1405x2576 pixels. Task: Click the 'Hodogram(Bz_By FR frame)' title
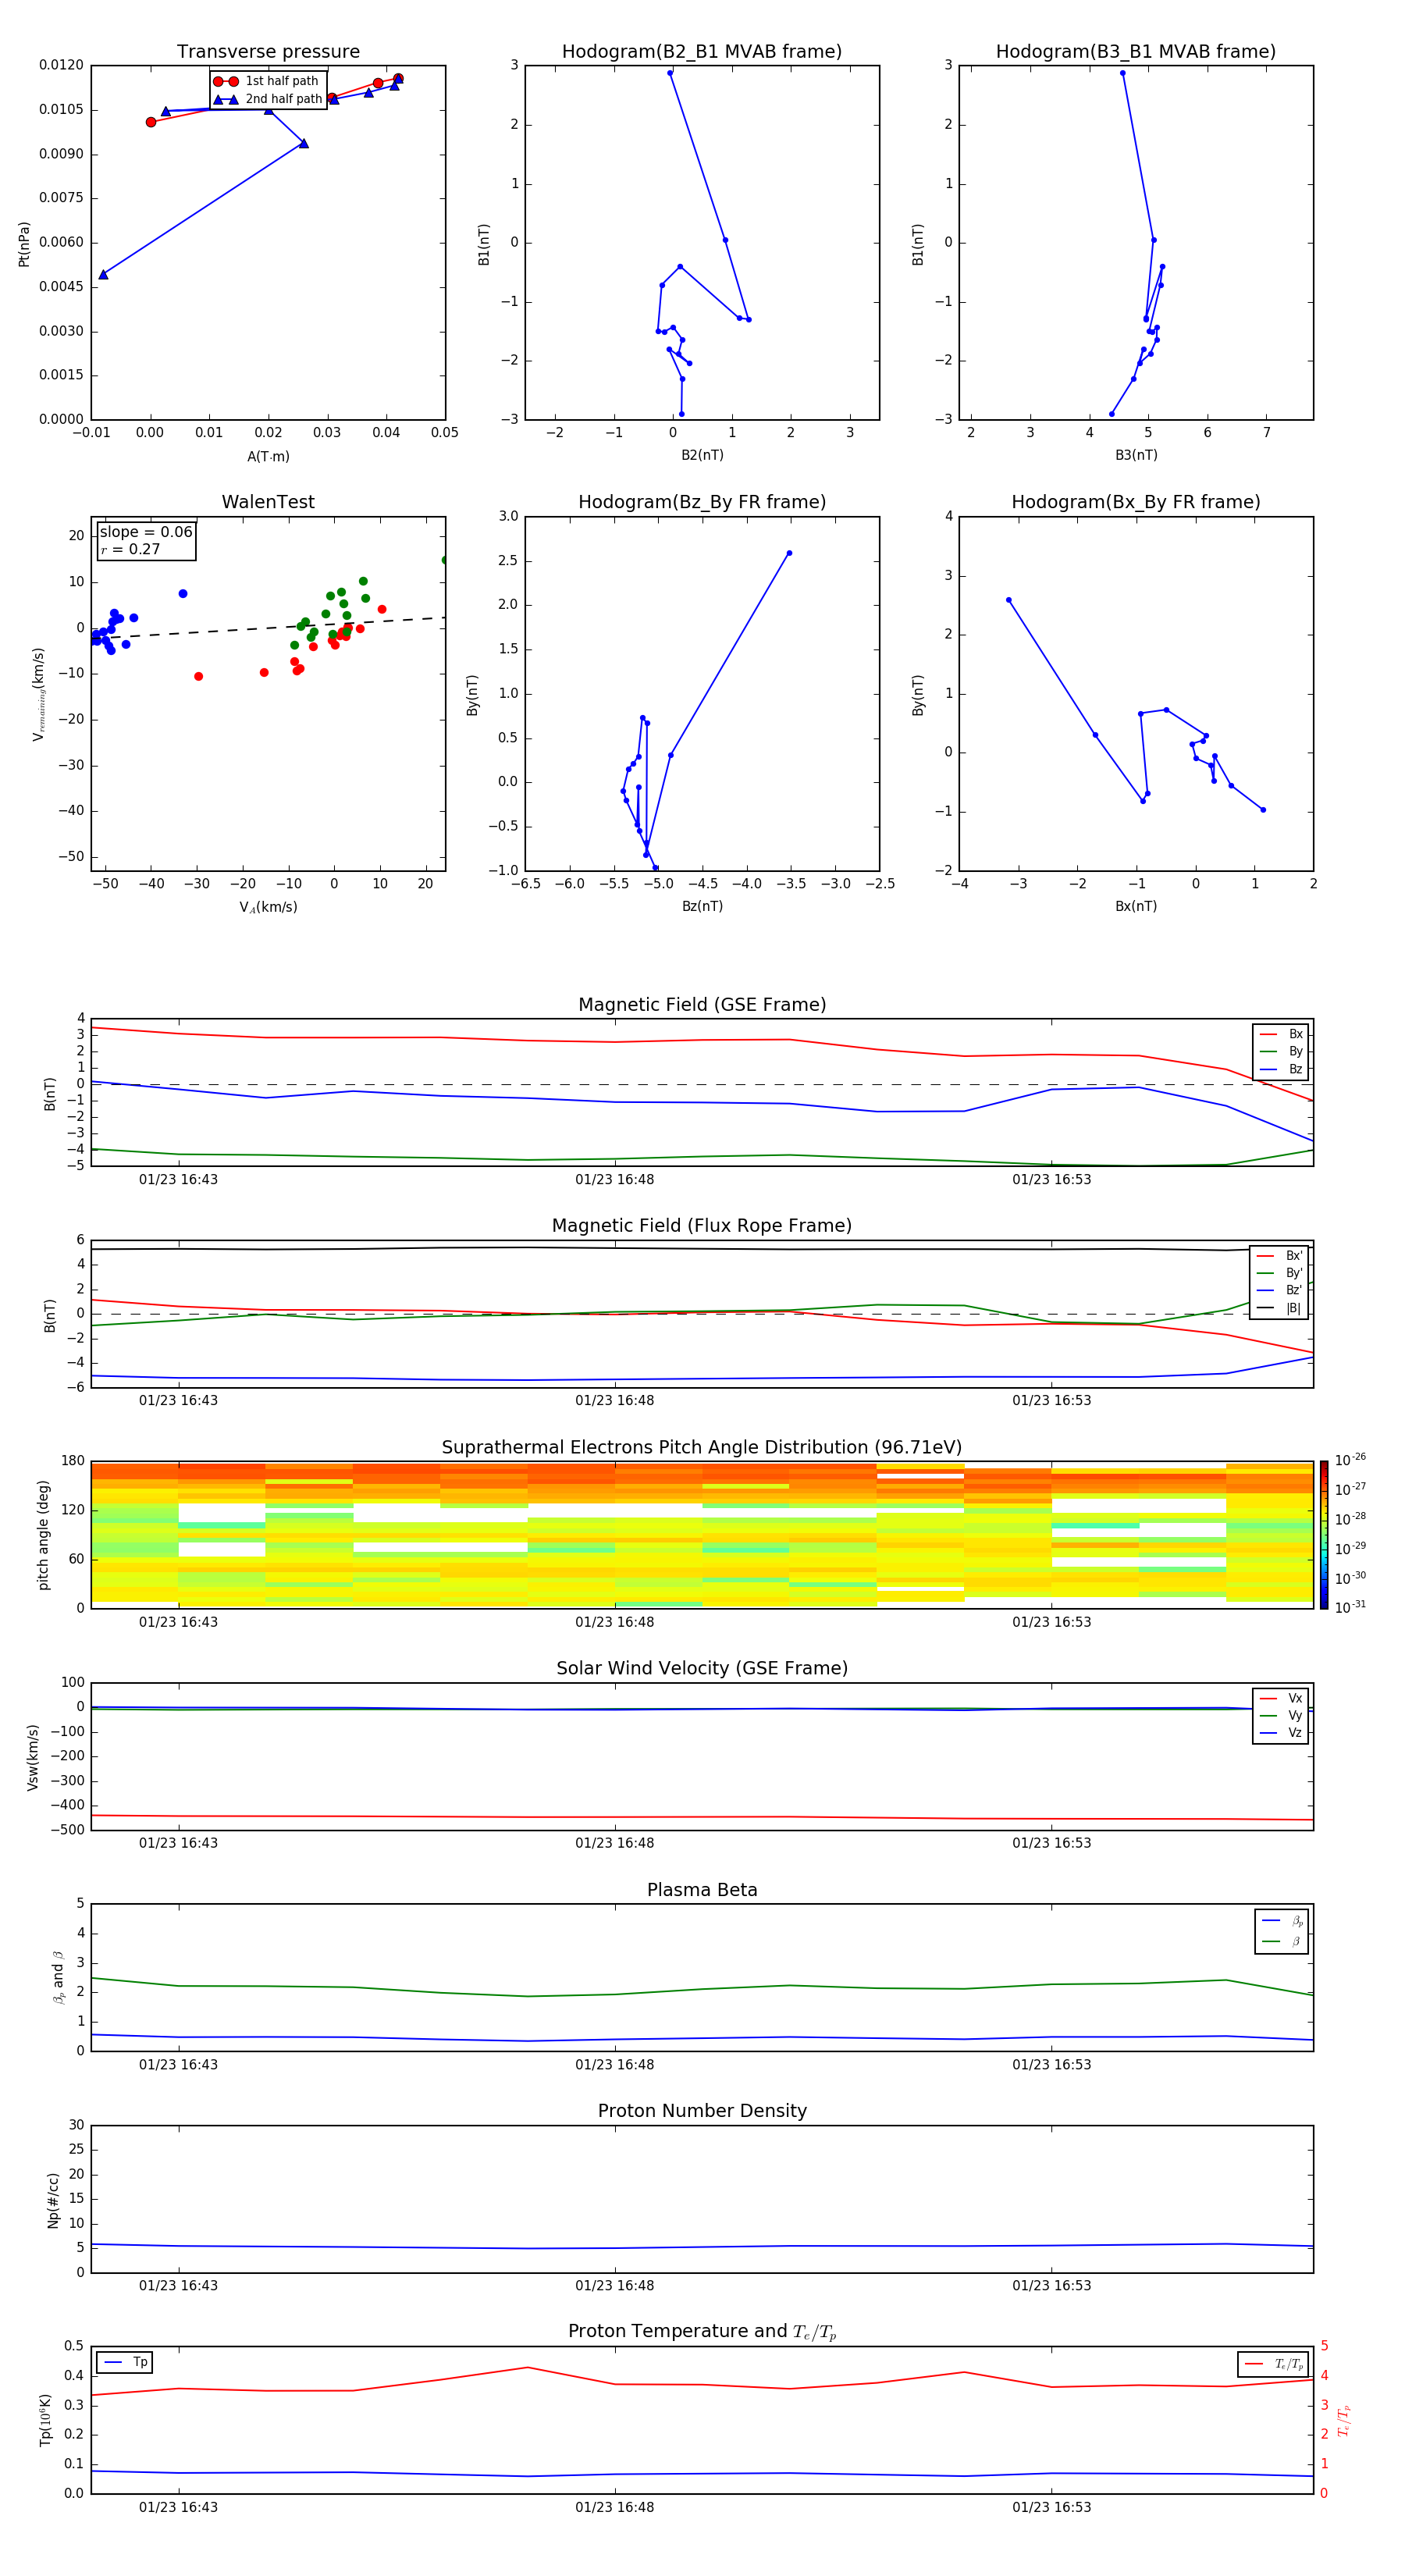[x=702, y=502]
